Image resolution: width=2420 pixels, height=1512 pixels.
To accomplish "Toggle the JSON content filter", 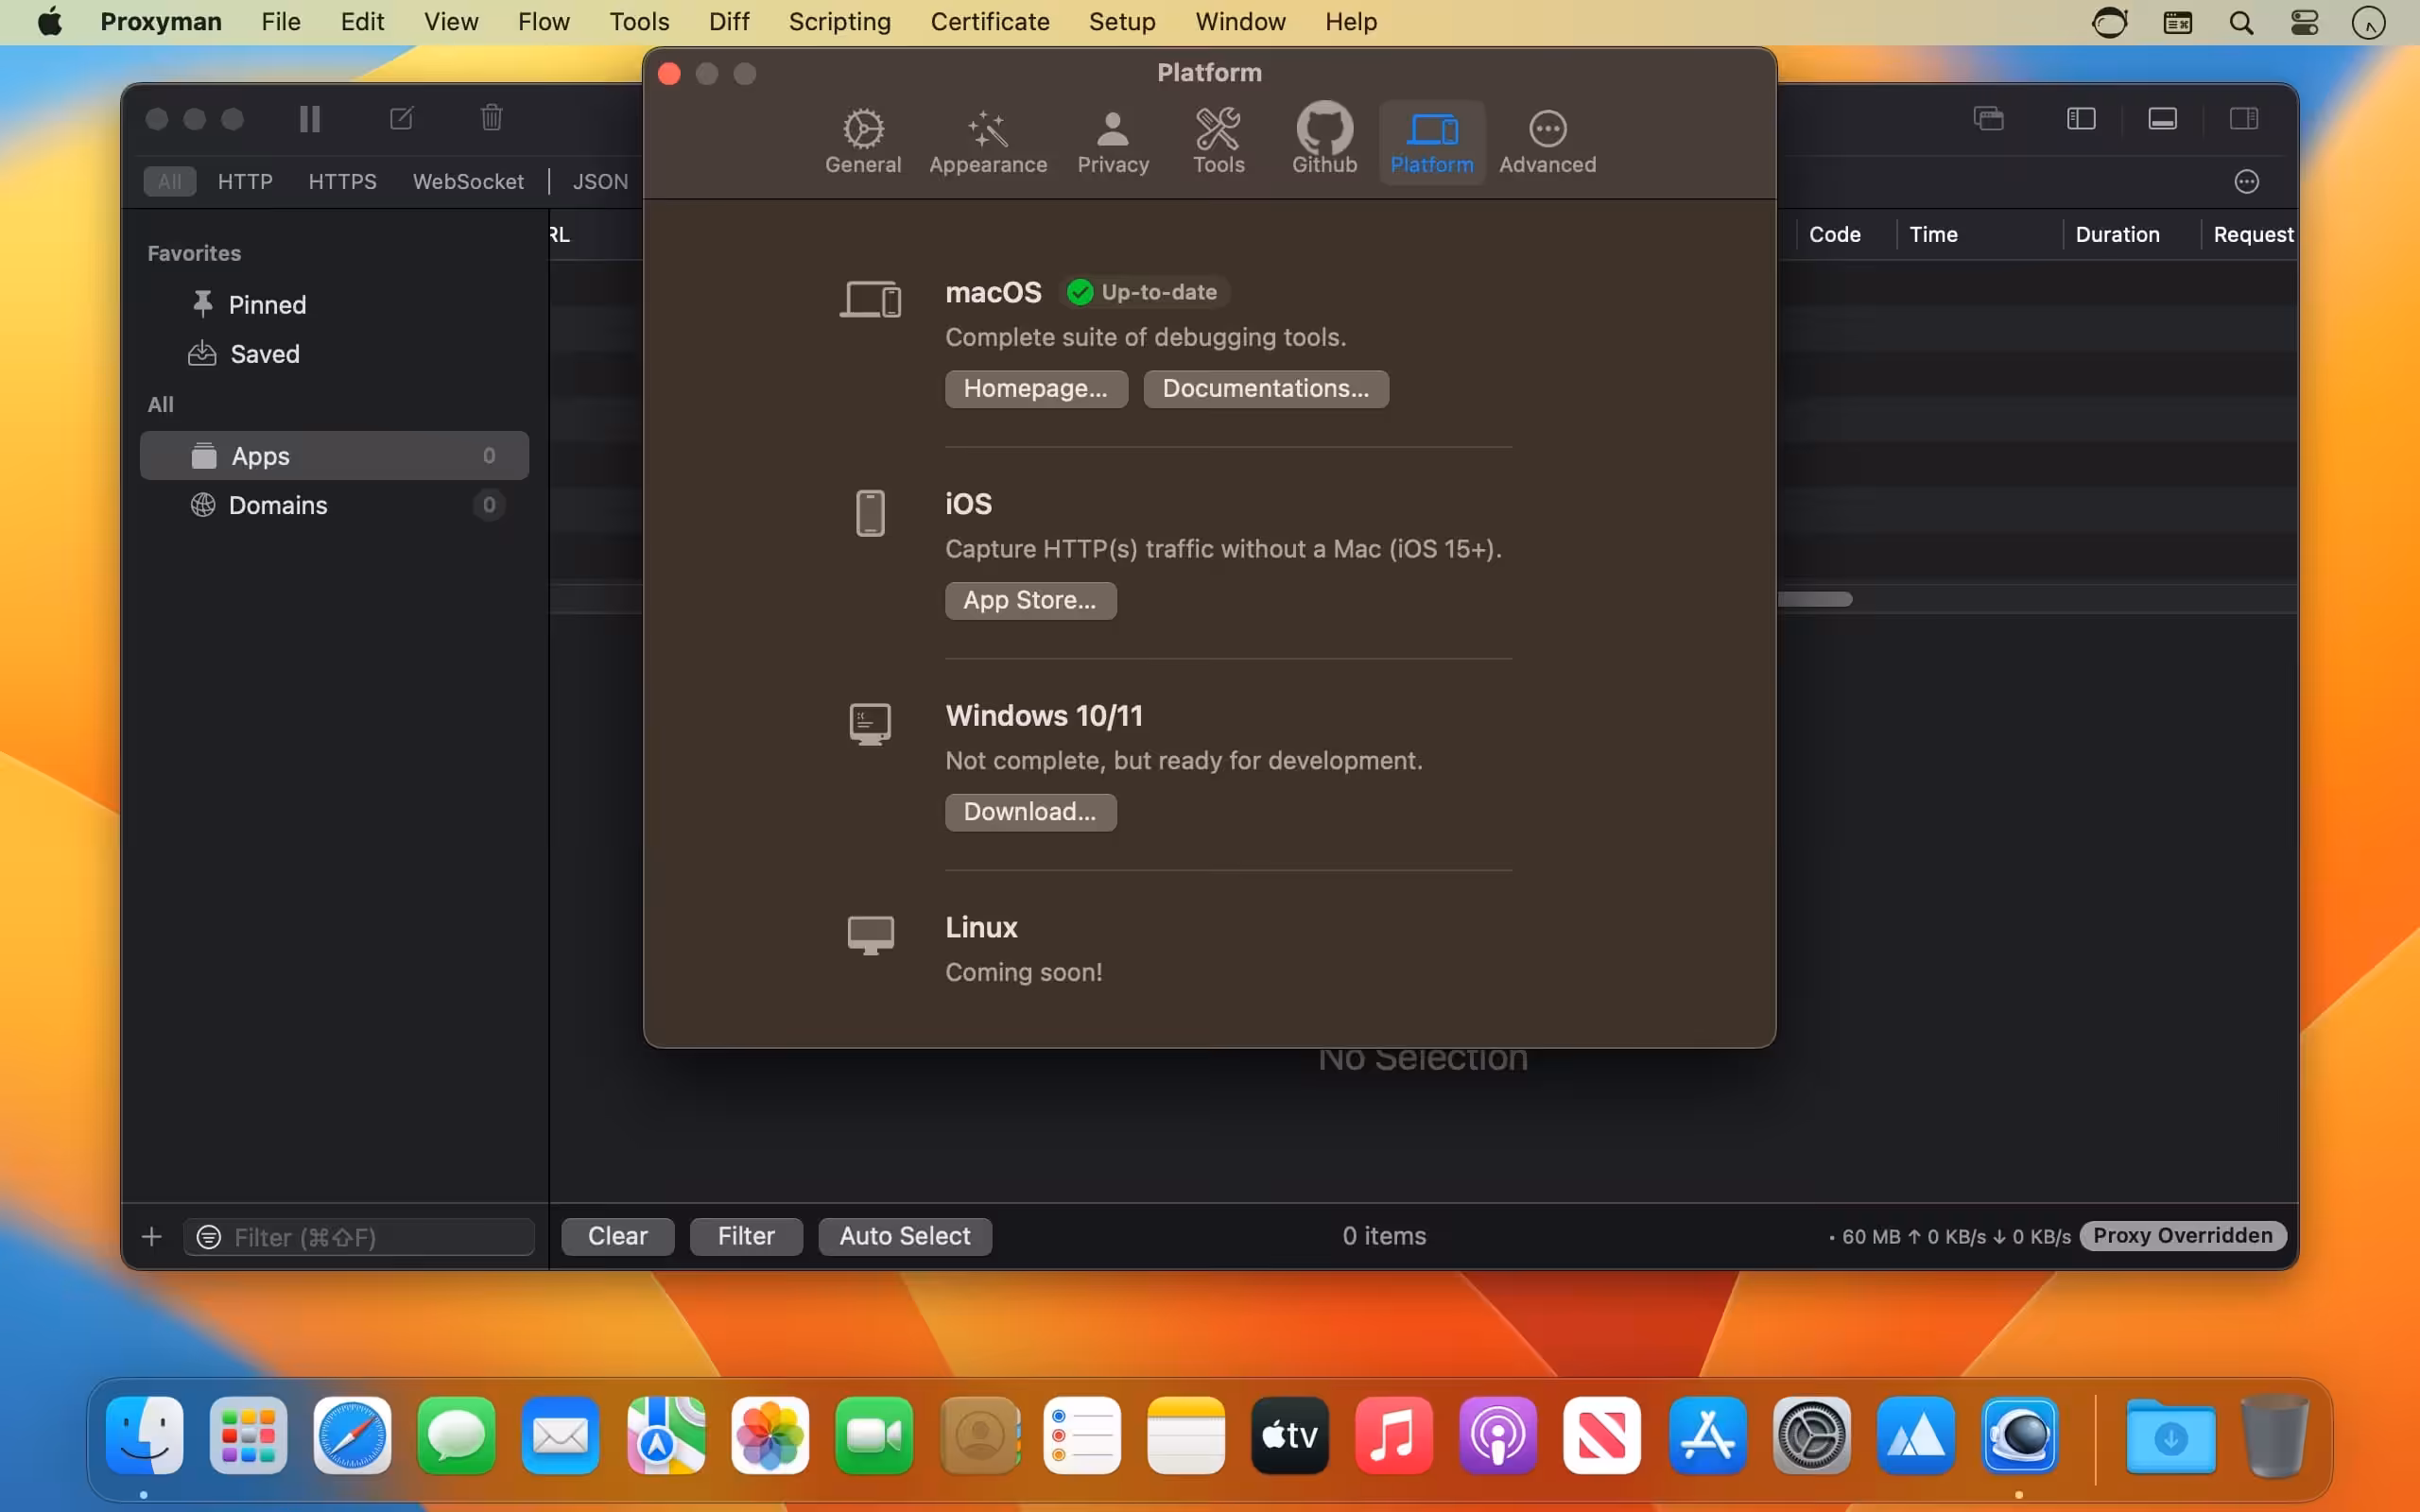I will pos(600,181).
